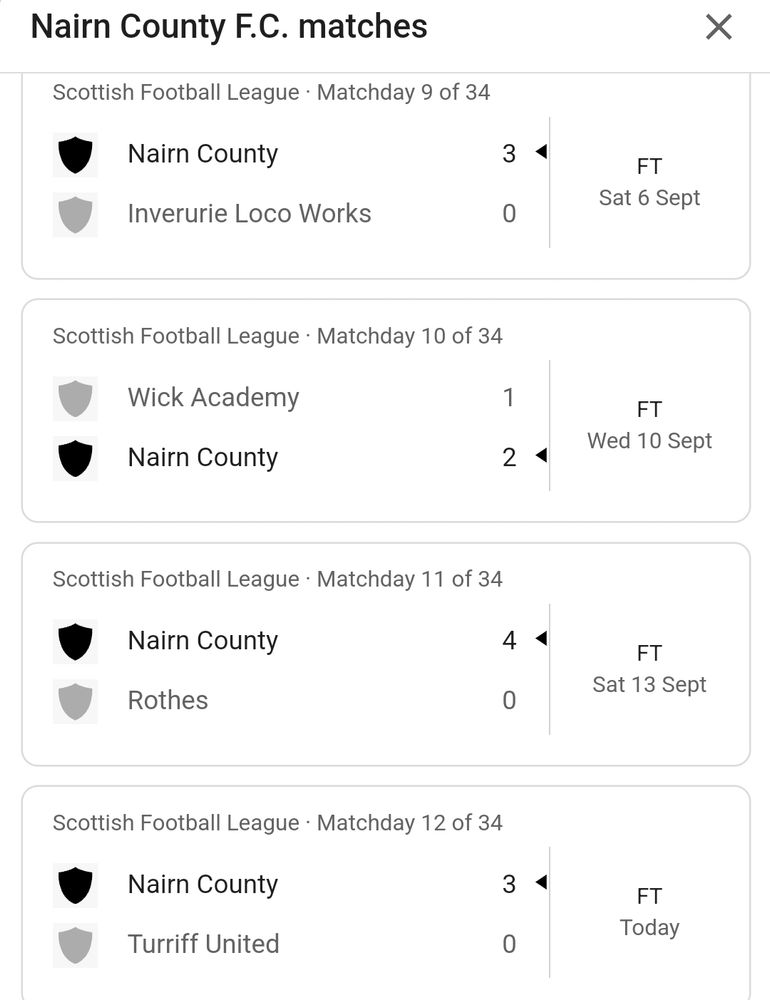Click Nairn County crest in Matchday 11 card
The image size is (770, 1000).
tap(75, 641)
